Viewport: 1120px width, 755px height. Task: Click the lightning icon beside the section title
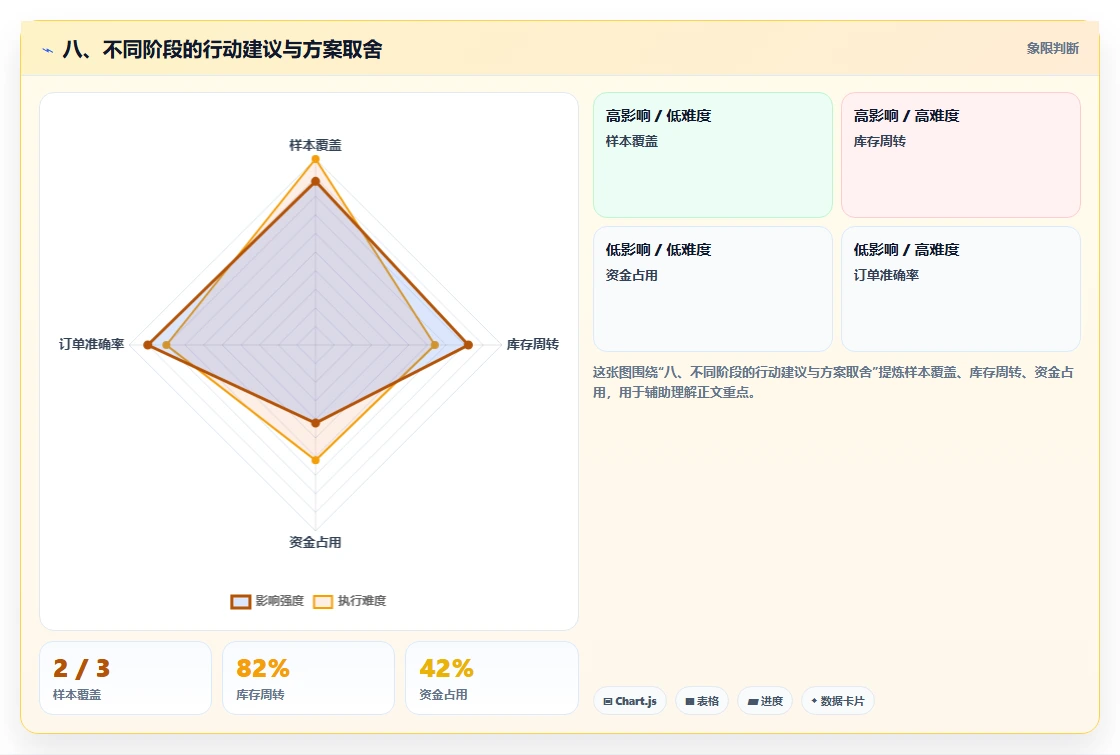(48, 50)
